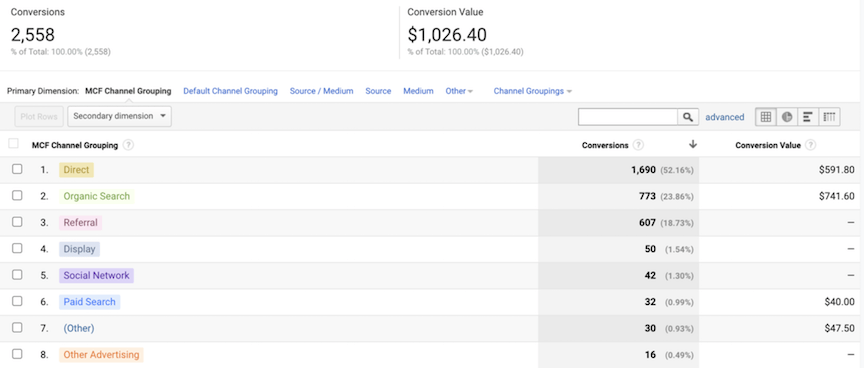Check the Other Advertising row checkbox
This screenshot has width=864, height=368.
pos(17,354)
